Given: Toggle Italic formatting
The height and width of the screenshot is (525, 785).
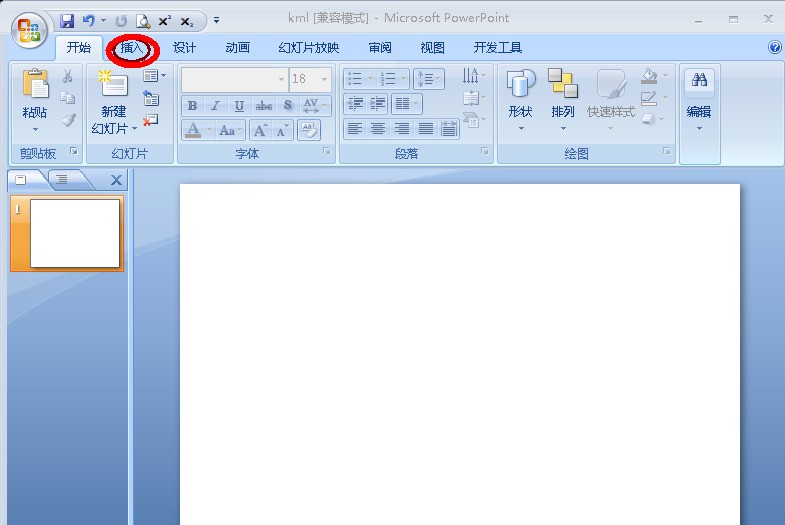Looking at the screenshot, I should (215, 106).
